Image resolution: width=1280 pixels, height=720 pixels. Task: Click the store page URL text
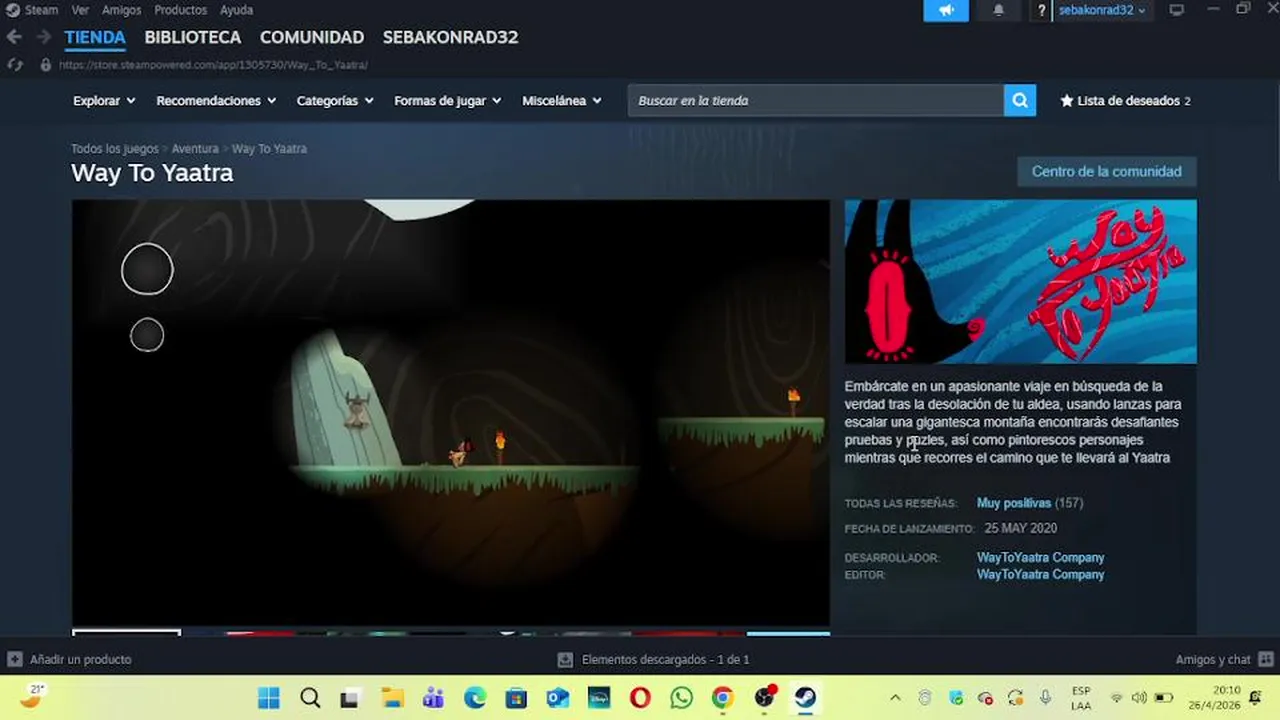pos(213,64)
